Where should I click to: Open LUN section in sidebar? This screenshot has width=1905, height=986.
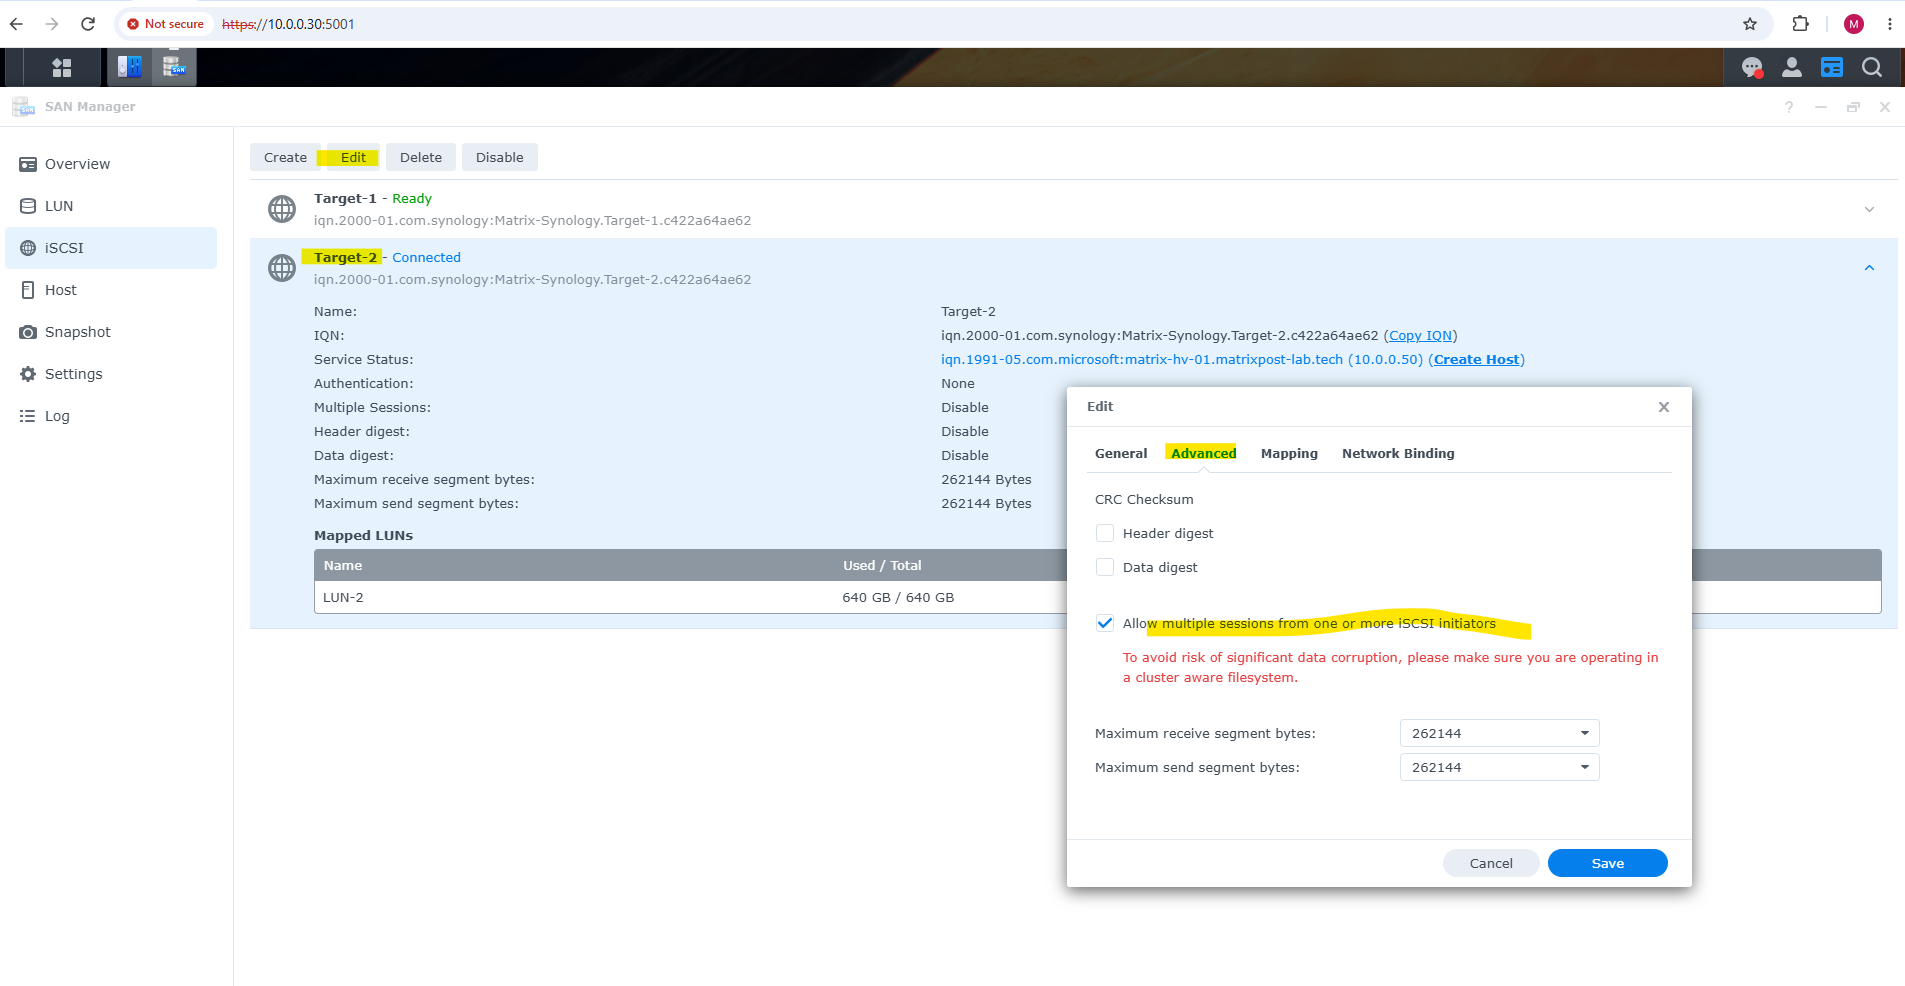click(x=111, y=206)
